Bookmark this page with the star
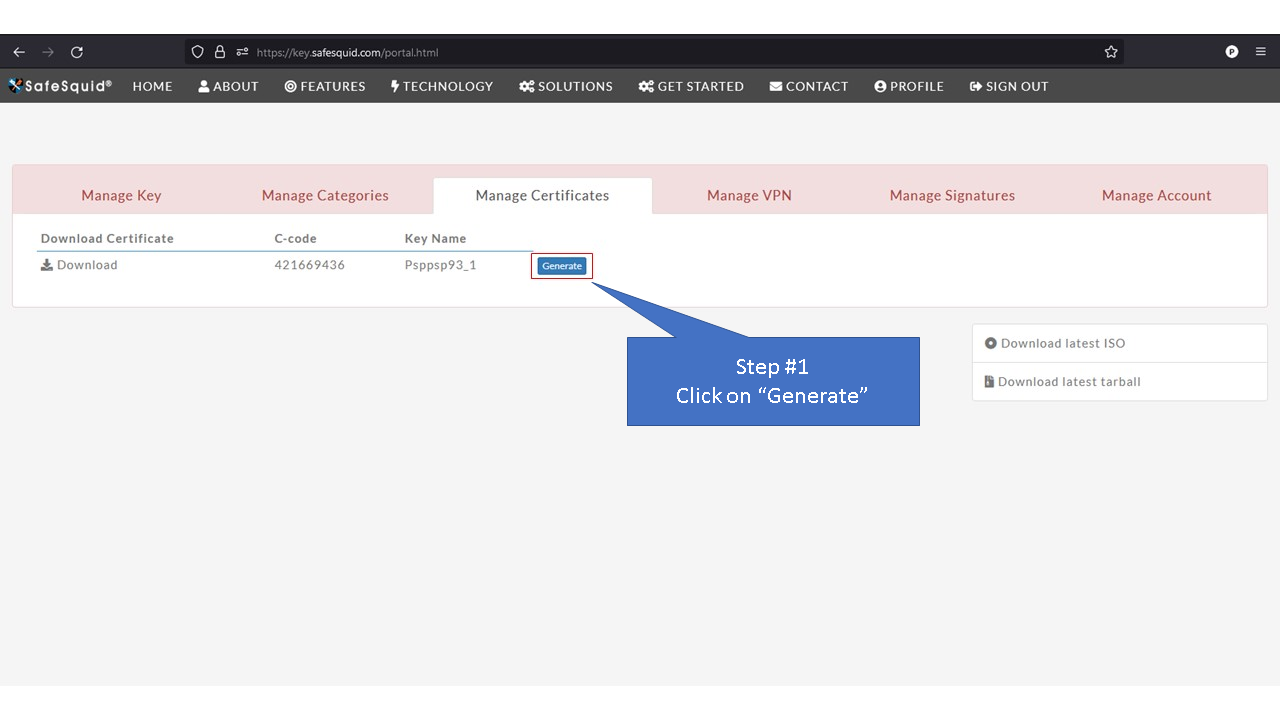 pyautogui.click(x=1110, y=51)
